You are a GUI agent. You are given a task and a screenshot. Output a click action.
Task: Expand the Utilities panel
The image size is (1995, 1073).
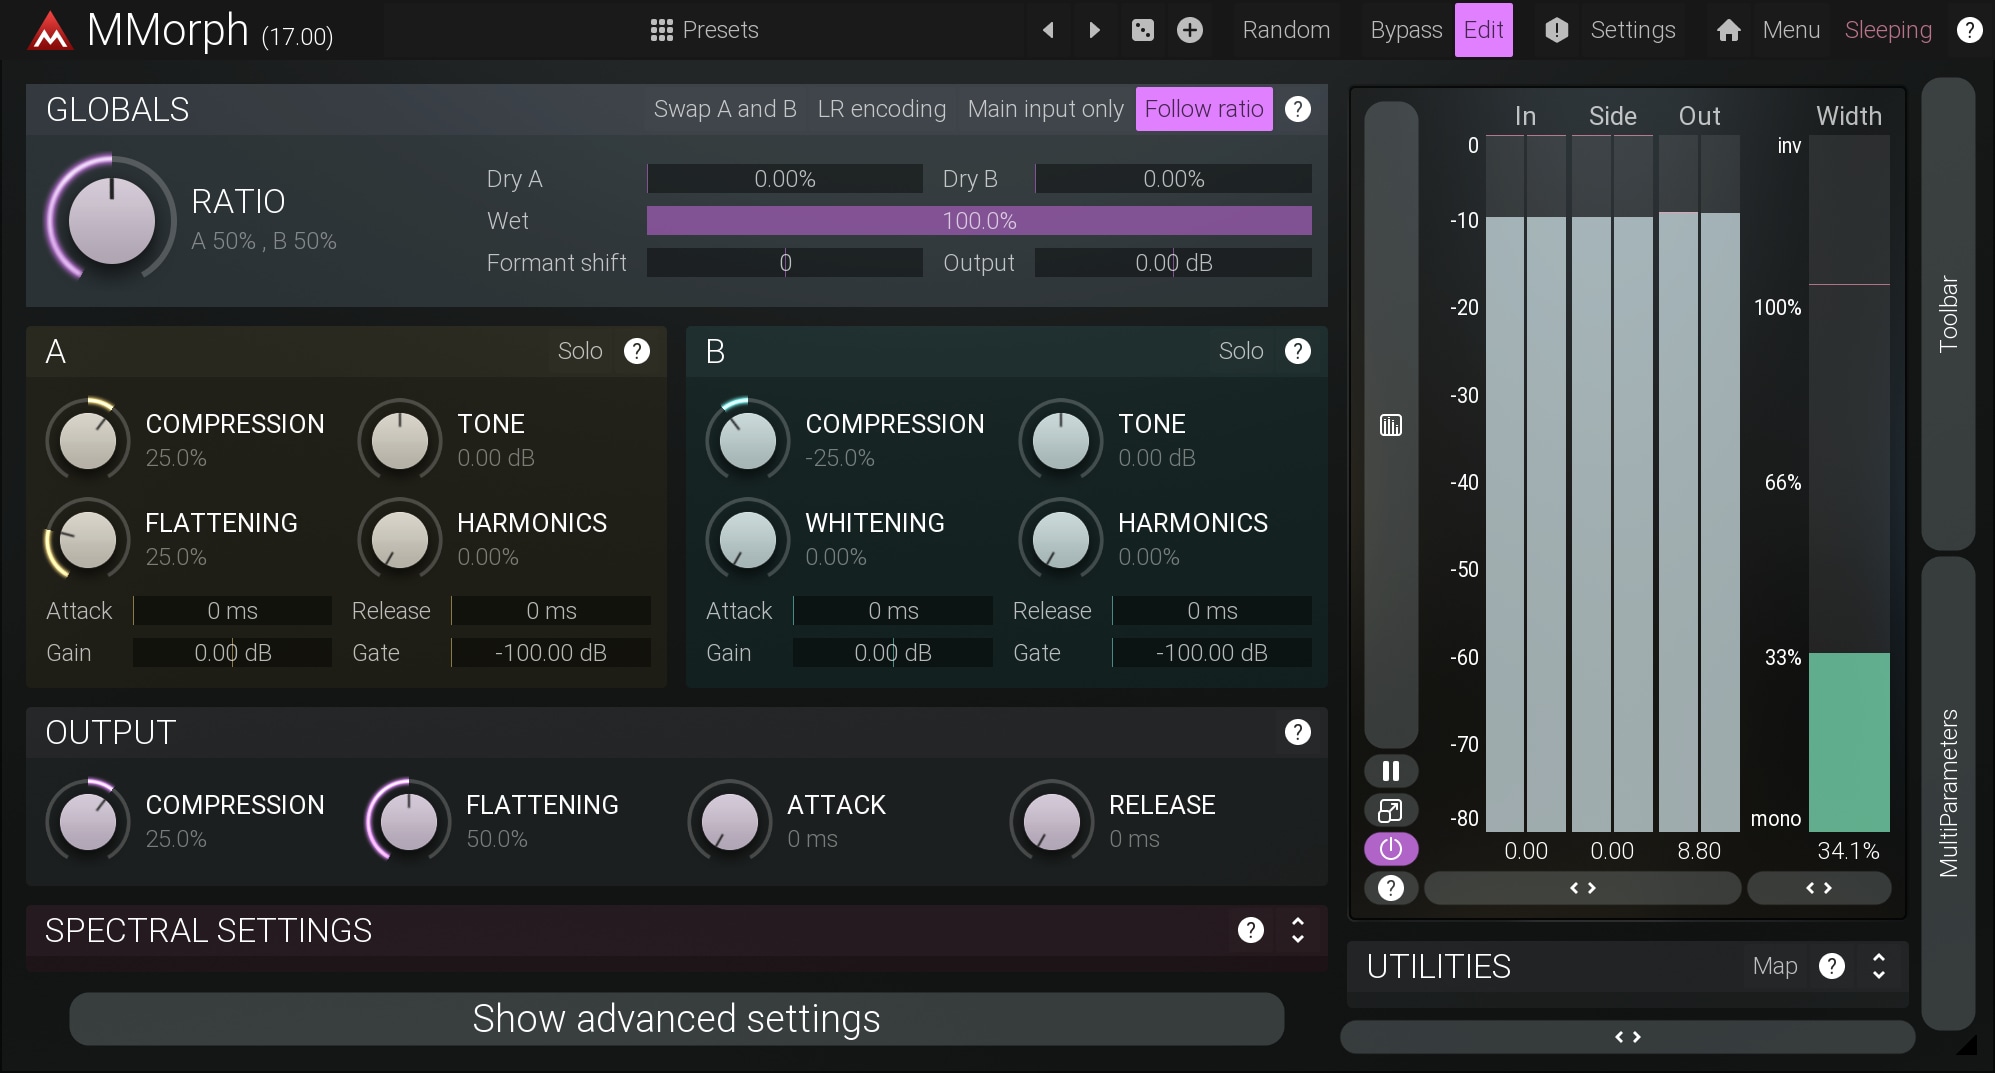pyautogui.click(x=1878, y=966)
